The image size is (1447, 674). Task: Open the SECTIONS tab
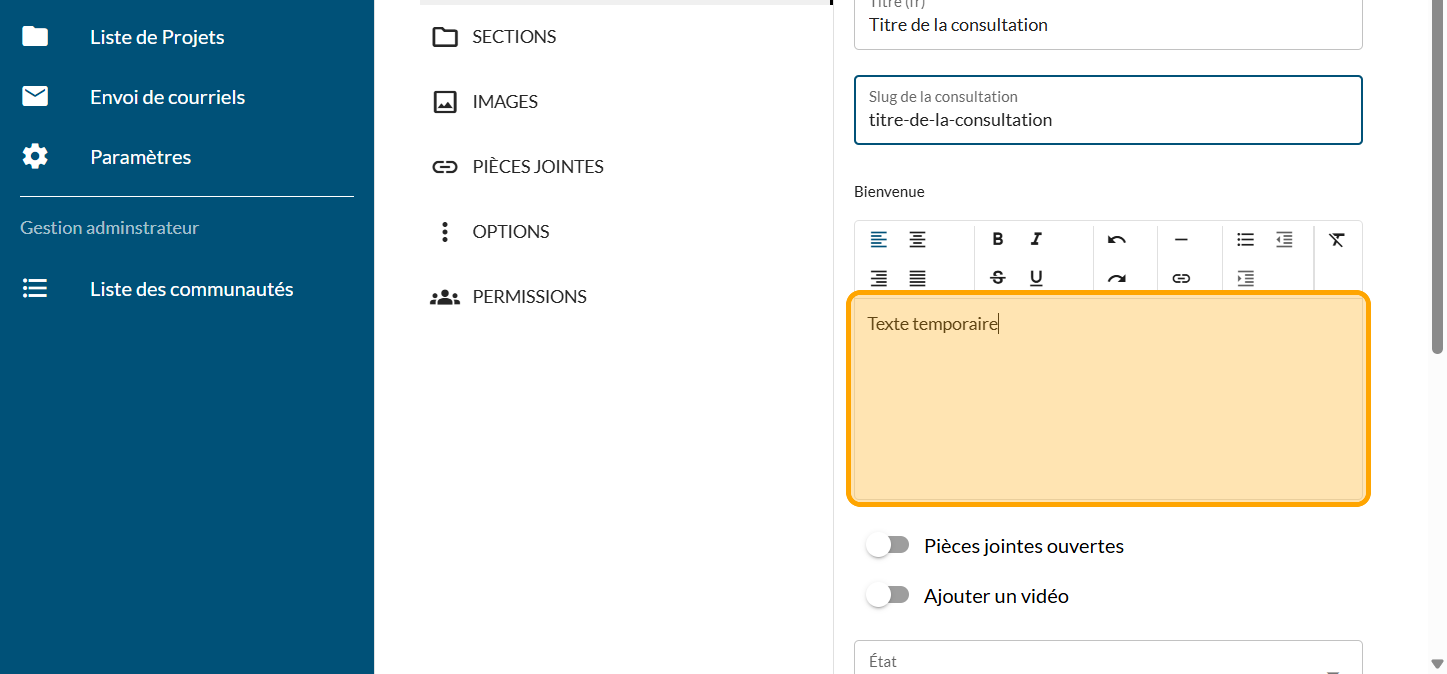click(513, 37)
